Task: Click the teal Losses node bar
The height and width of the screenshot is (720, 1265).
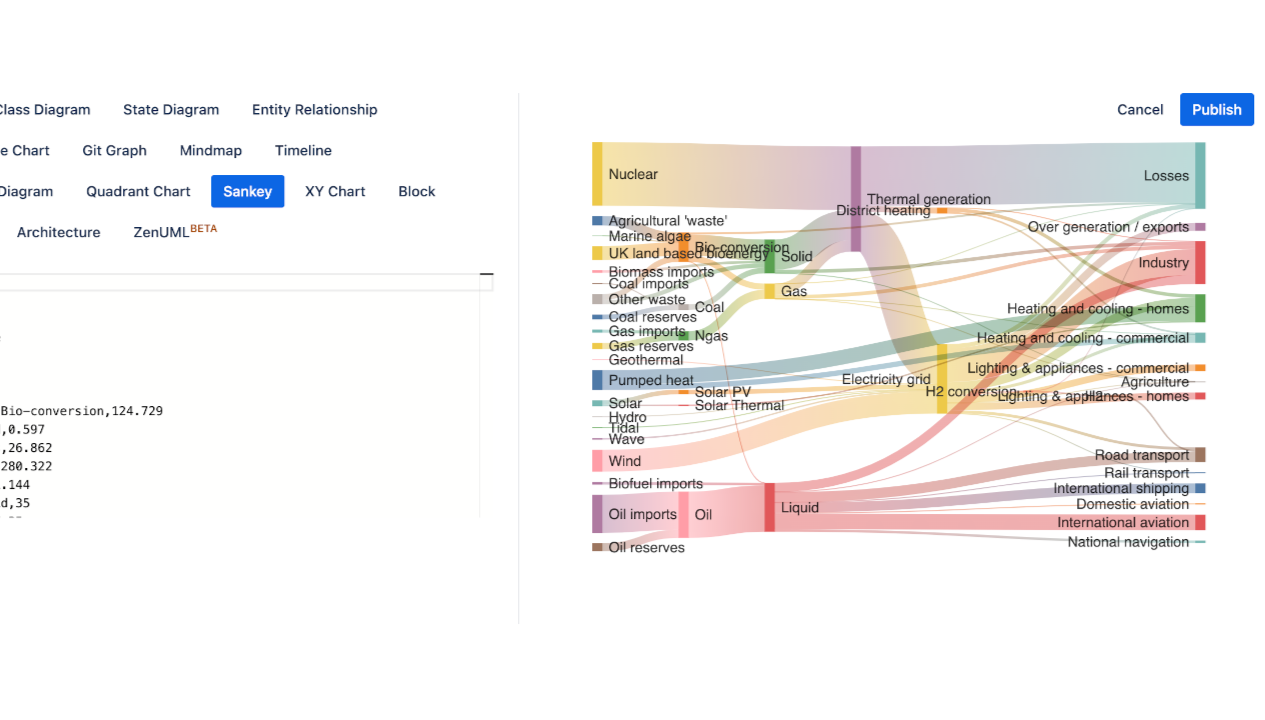Action: click(x=1200, y=175)
